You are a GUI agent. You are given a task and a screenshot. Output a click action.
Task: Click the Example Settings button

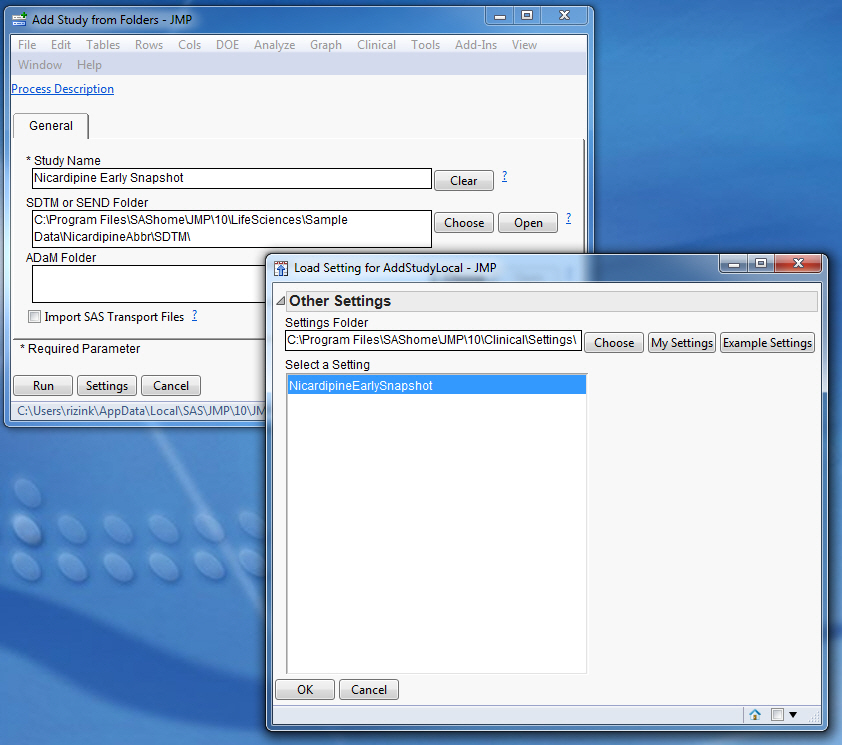[767, 343]
